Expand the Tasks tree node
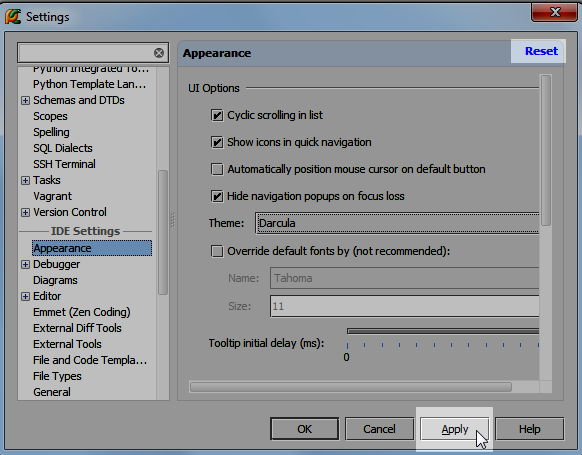Viewport: 582px width, 455px height. click(25, 180)
